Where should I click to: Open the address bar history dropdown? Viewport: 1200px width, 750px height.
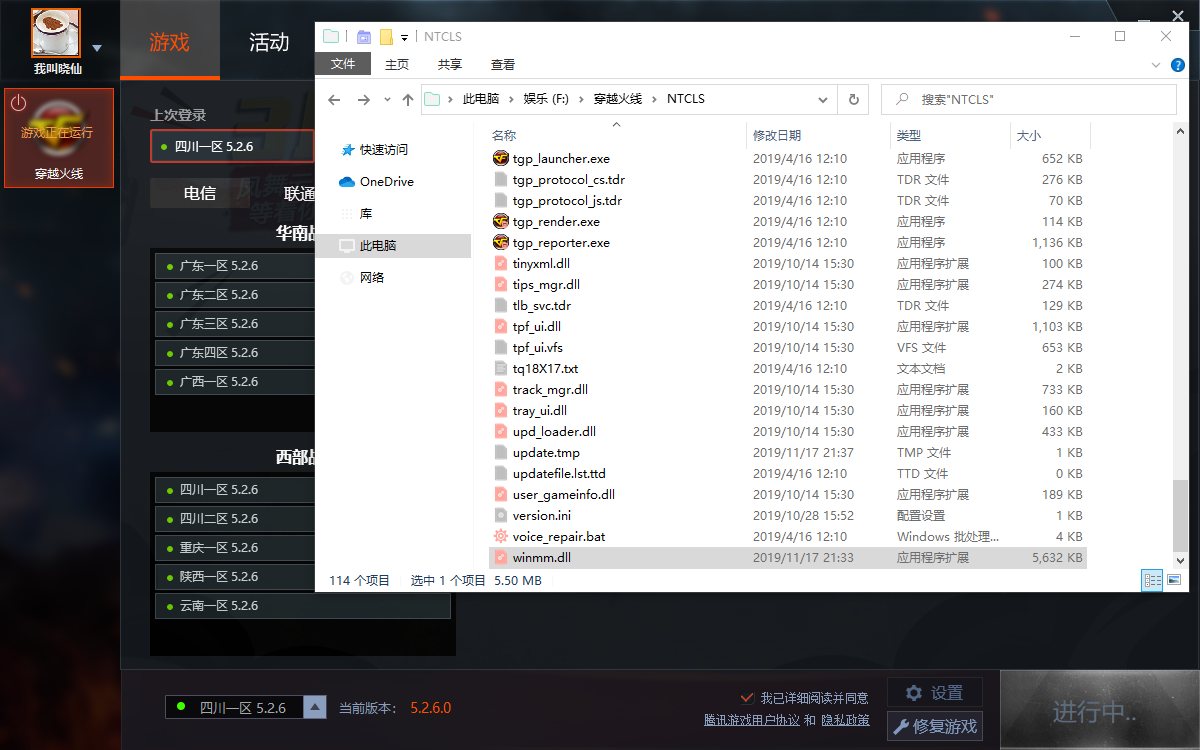[x=823, y=99]
